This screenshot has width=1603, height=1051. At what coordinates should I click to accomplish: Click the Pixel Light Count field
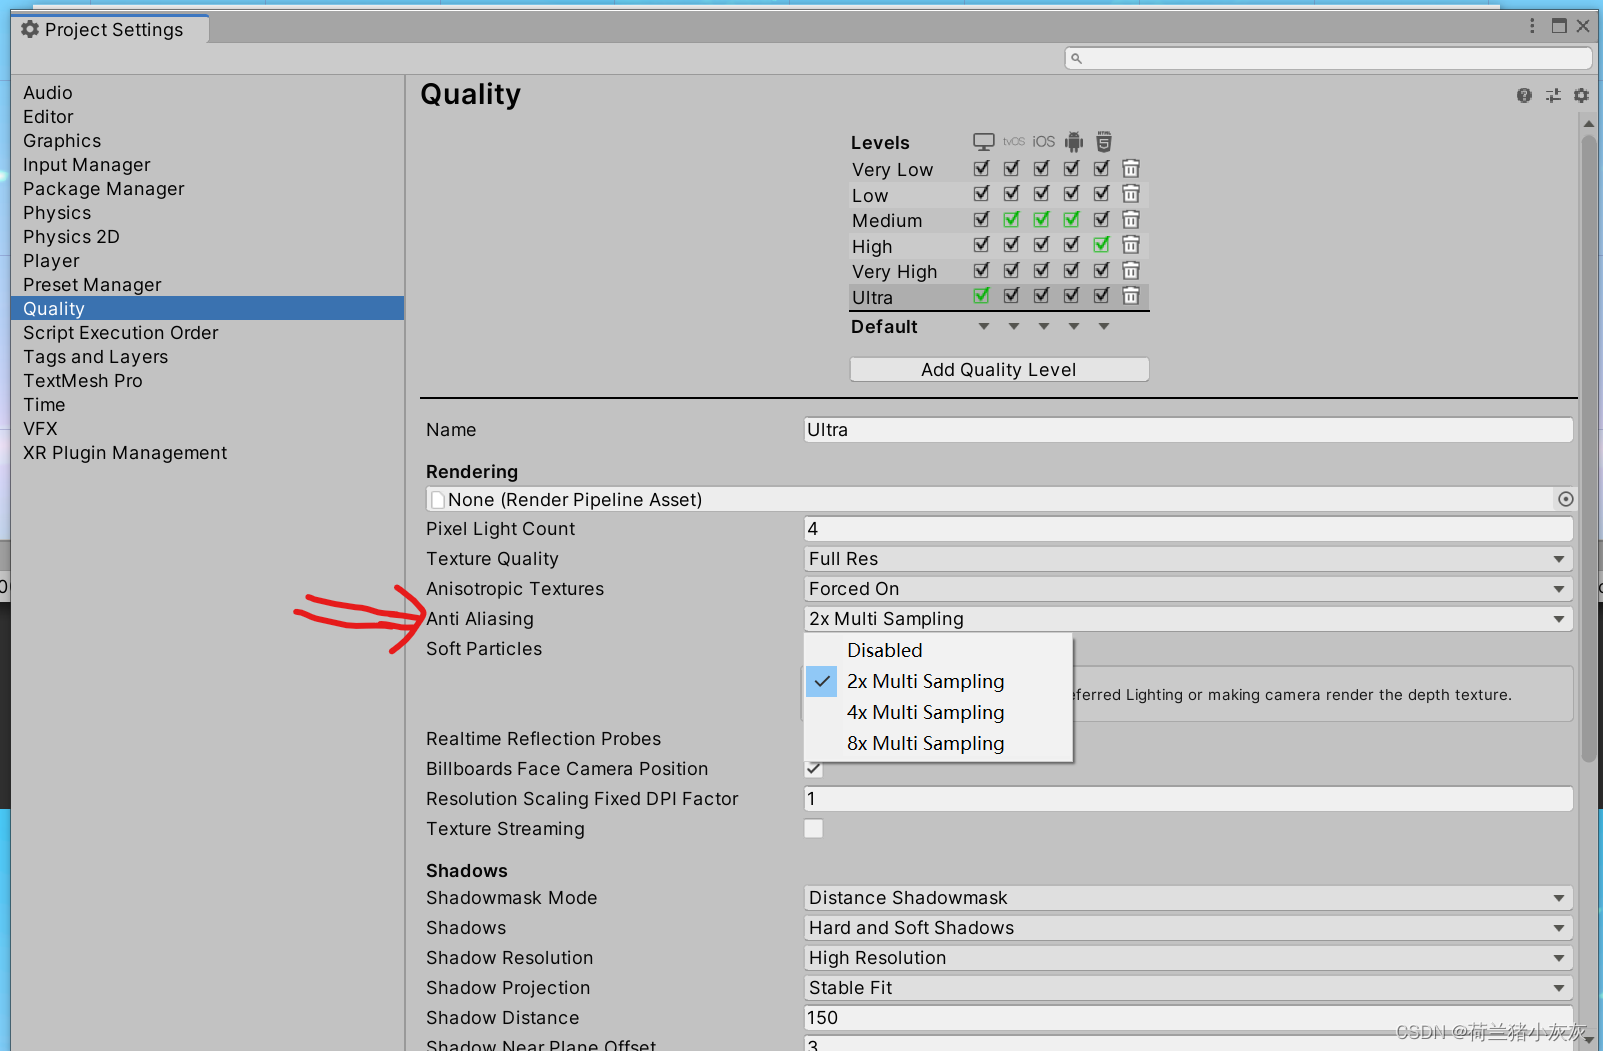(1188, 529)
